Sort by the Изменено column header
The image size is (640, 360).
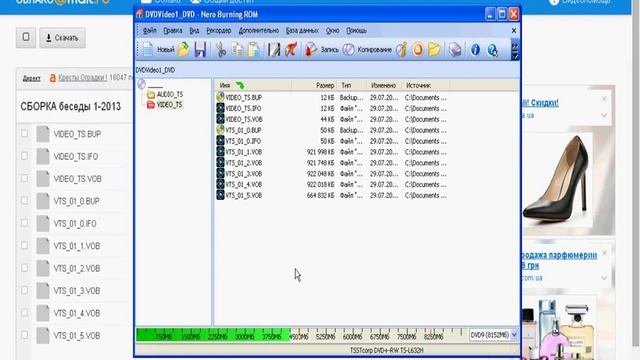pyautogui.click(x=384, y=85)
